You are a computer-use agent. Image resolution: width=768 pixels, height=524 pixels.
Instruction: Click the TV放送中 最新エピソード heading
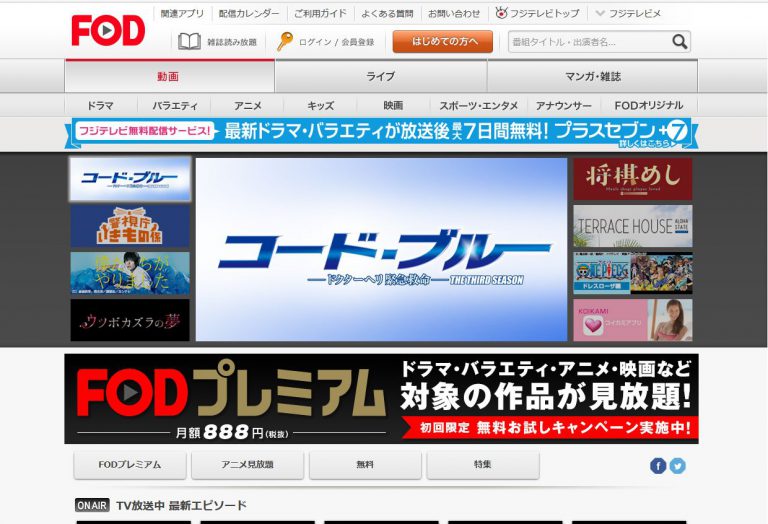click(x=181, y=505)
